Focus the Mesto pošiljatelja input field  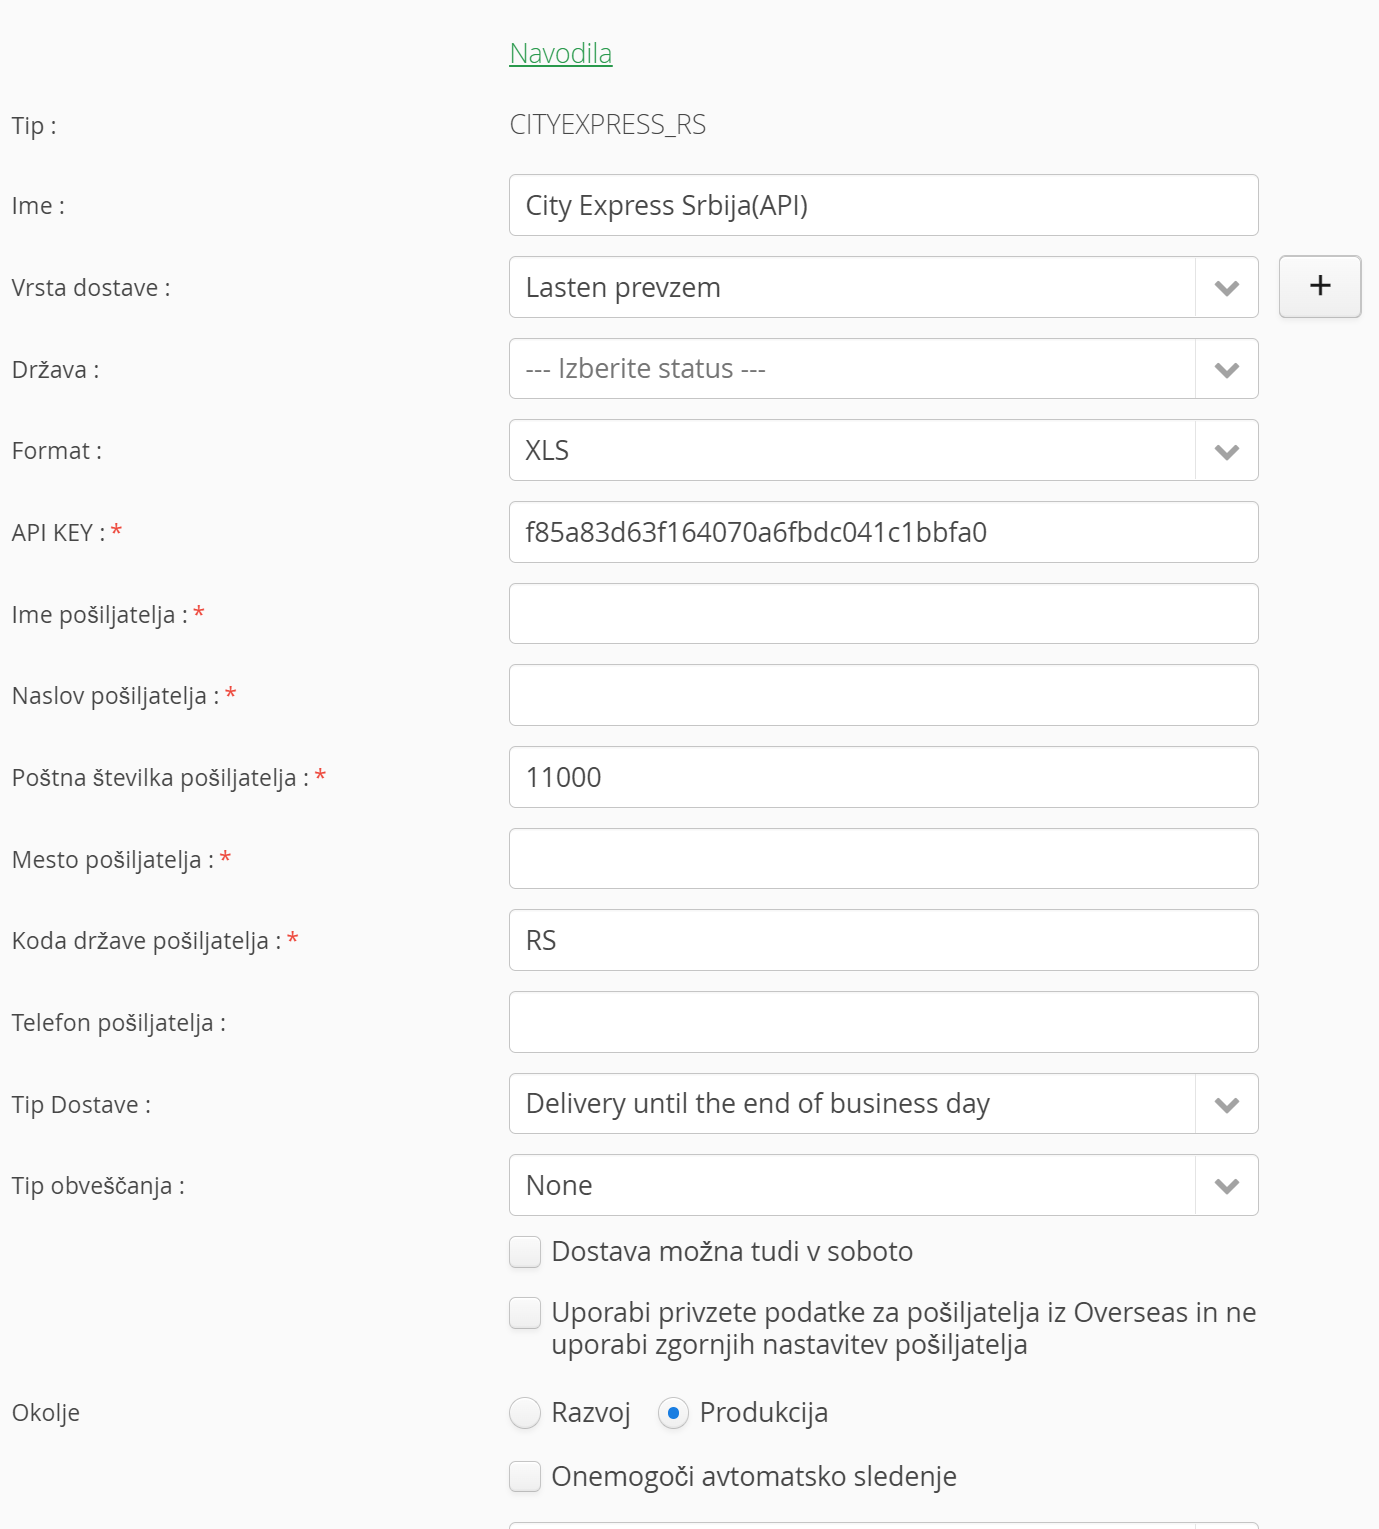[x=883, y=859]
